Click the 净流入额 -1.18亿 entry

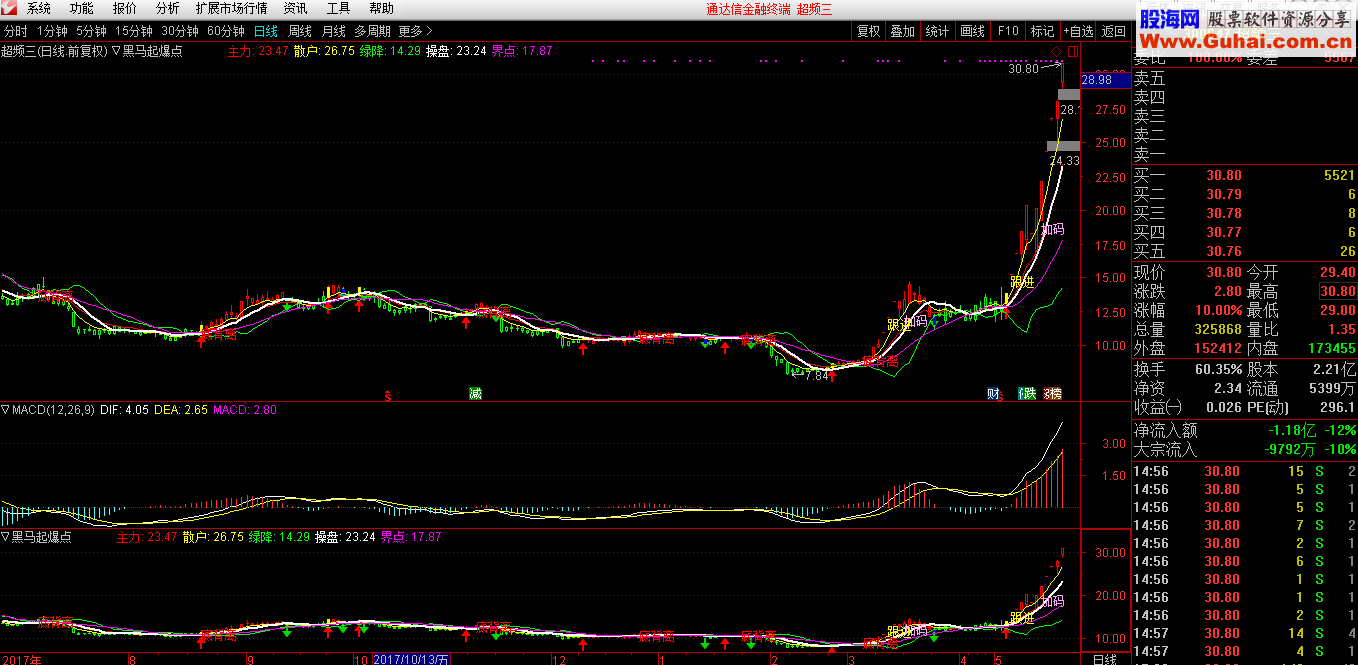point(1244,431)
